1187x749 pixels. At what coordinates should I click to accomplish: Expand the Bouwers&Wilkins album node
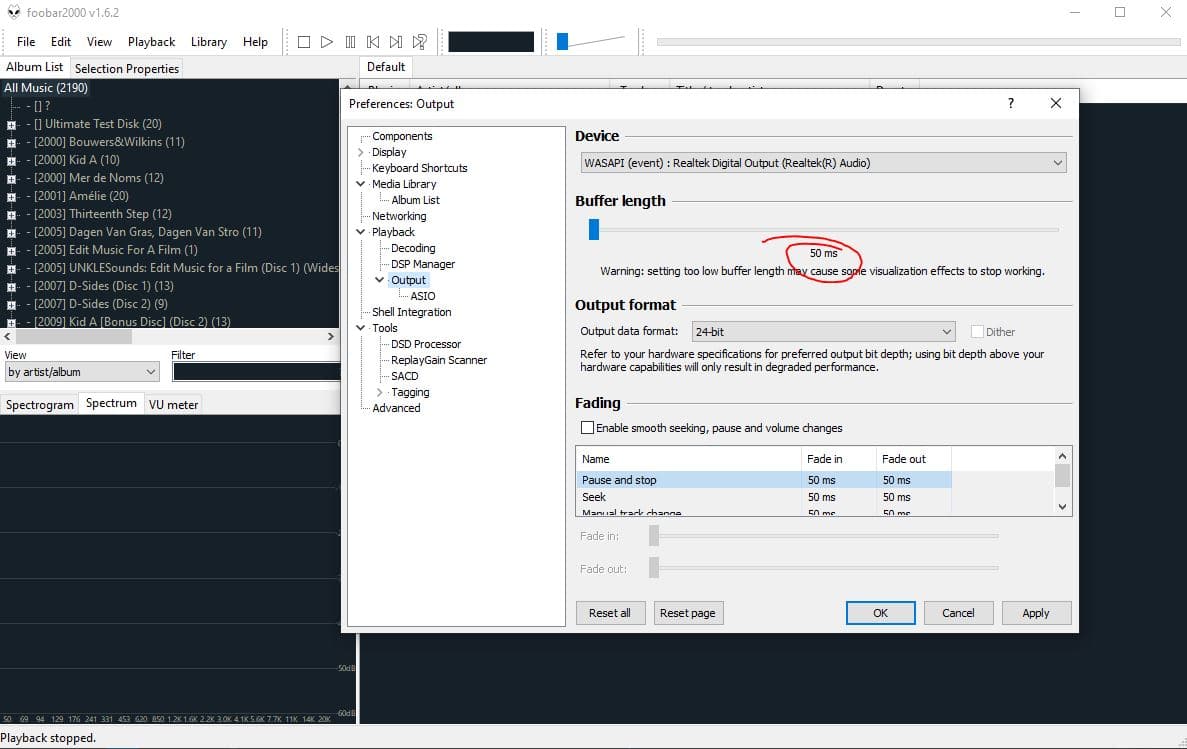[11, 142]
